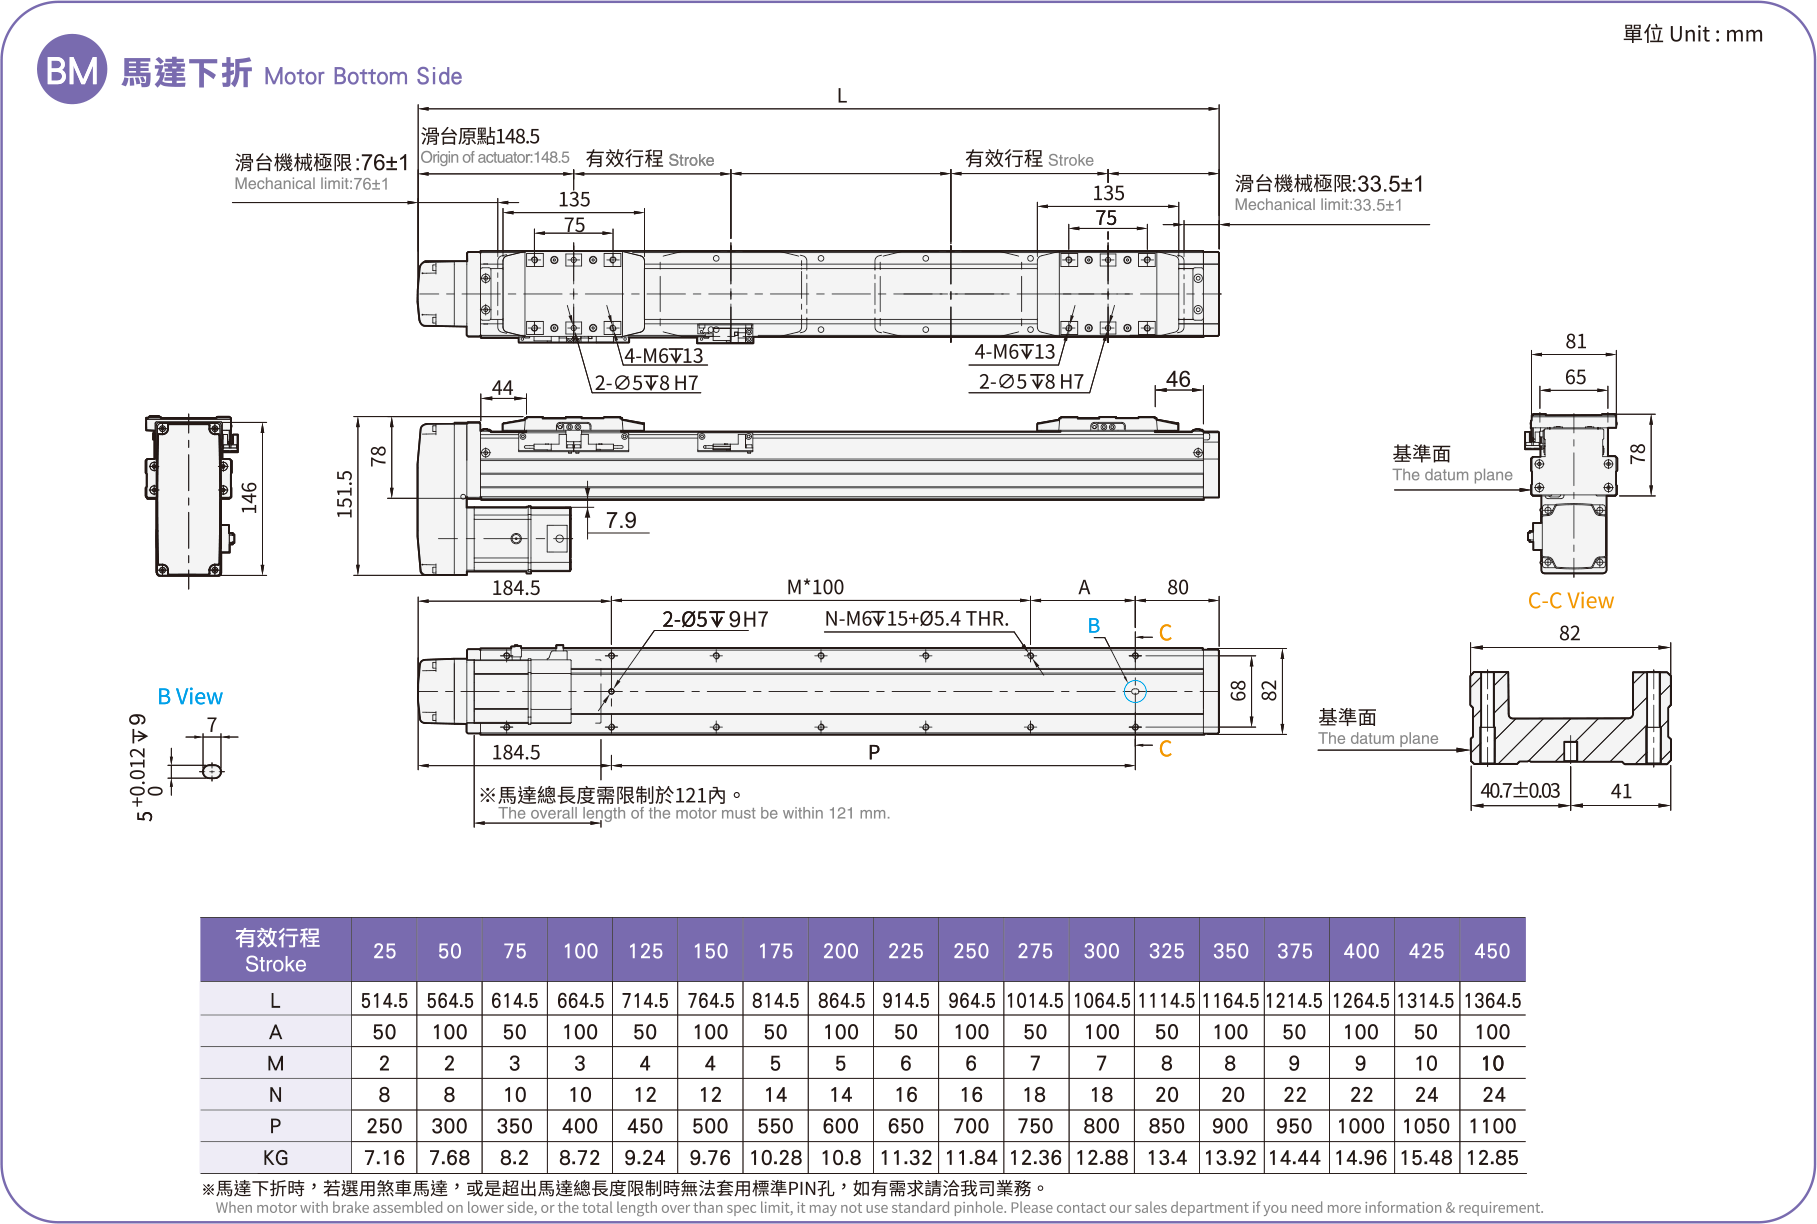
Task: Click the KG value 12.85 cell
Action: 1492,1158
